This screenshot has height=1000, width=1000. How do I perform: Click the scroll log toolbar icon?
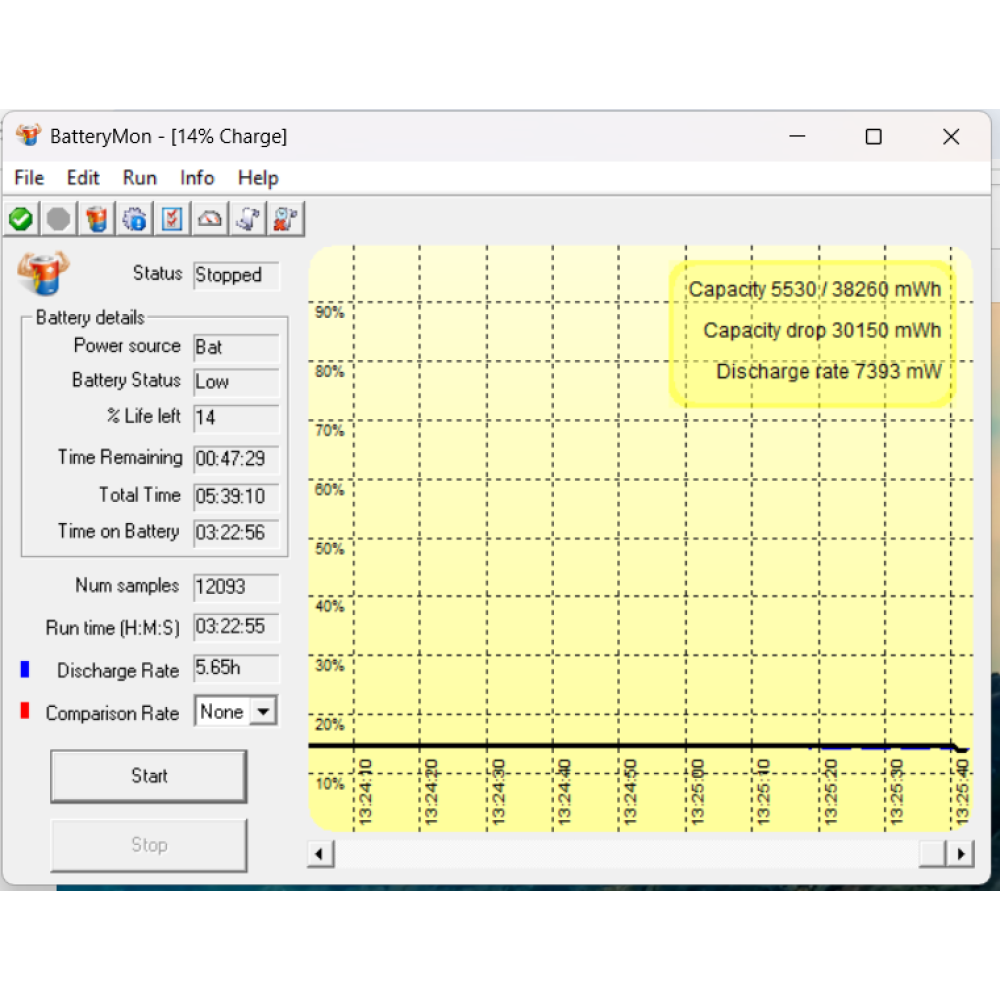[x=248, y=219]
